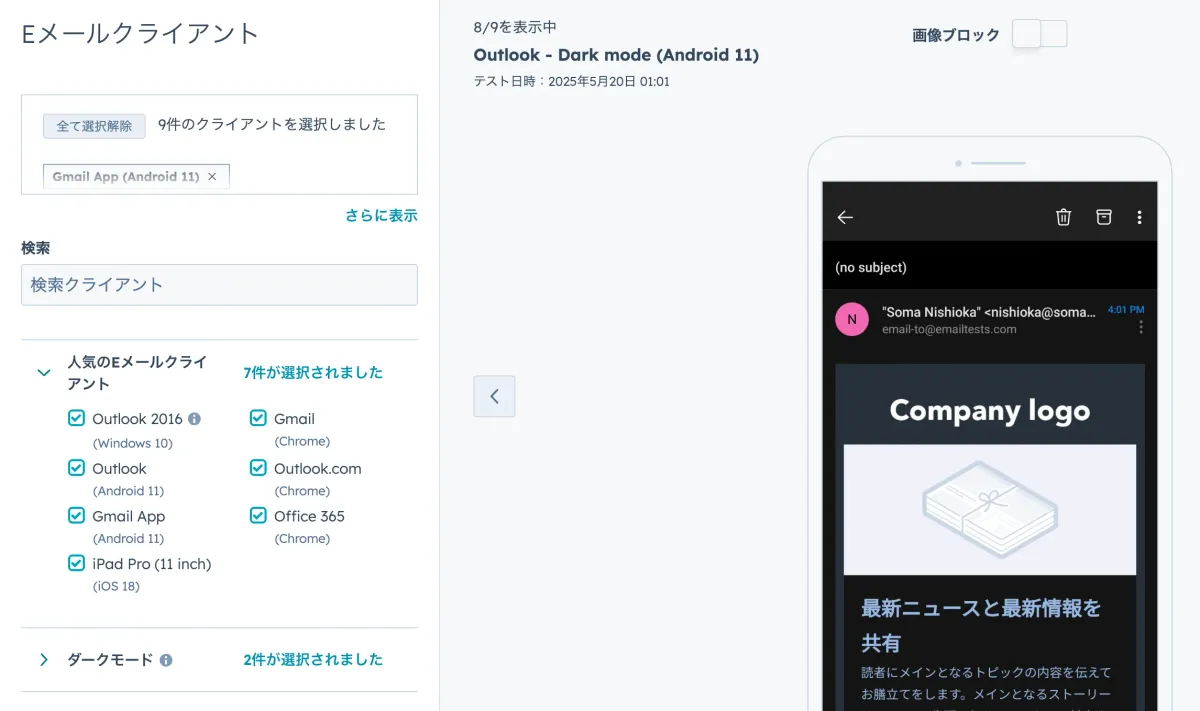The width and height of the screenshot is (1200, 711).
Task: Delete the email using the trash icon
Action: [1063, 216]
